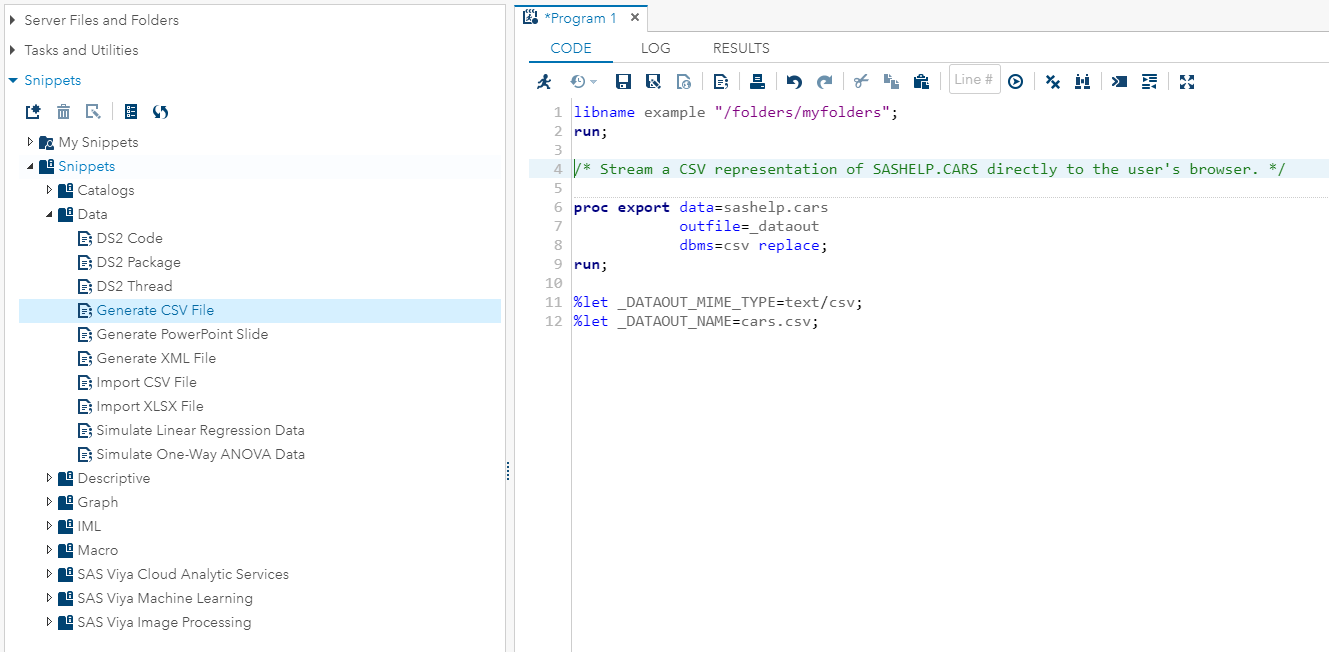Viewport: 1329px width, 652px height.
Task: Open Find and Replace binoculars icon
Action: coord(1082,82)
